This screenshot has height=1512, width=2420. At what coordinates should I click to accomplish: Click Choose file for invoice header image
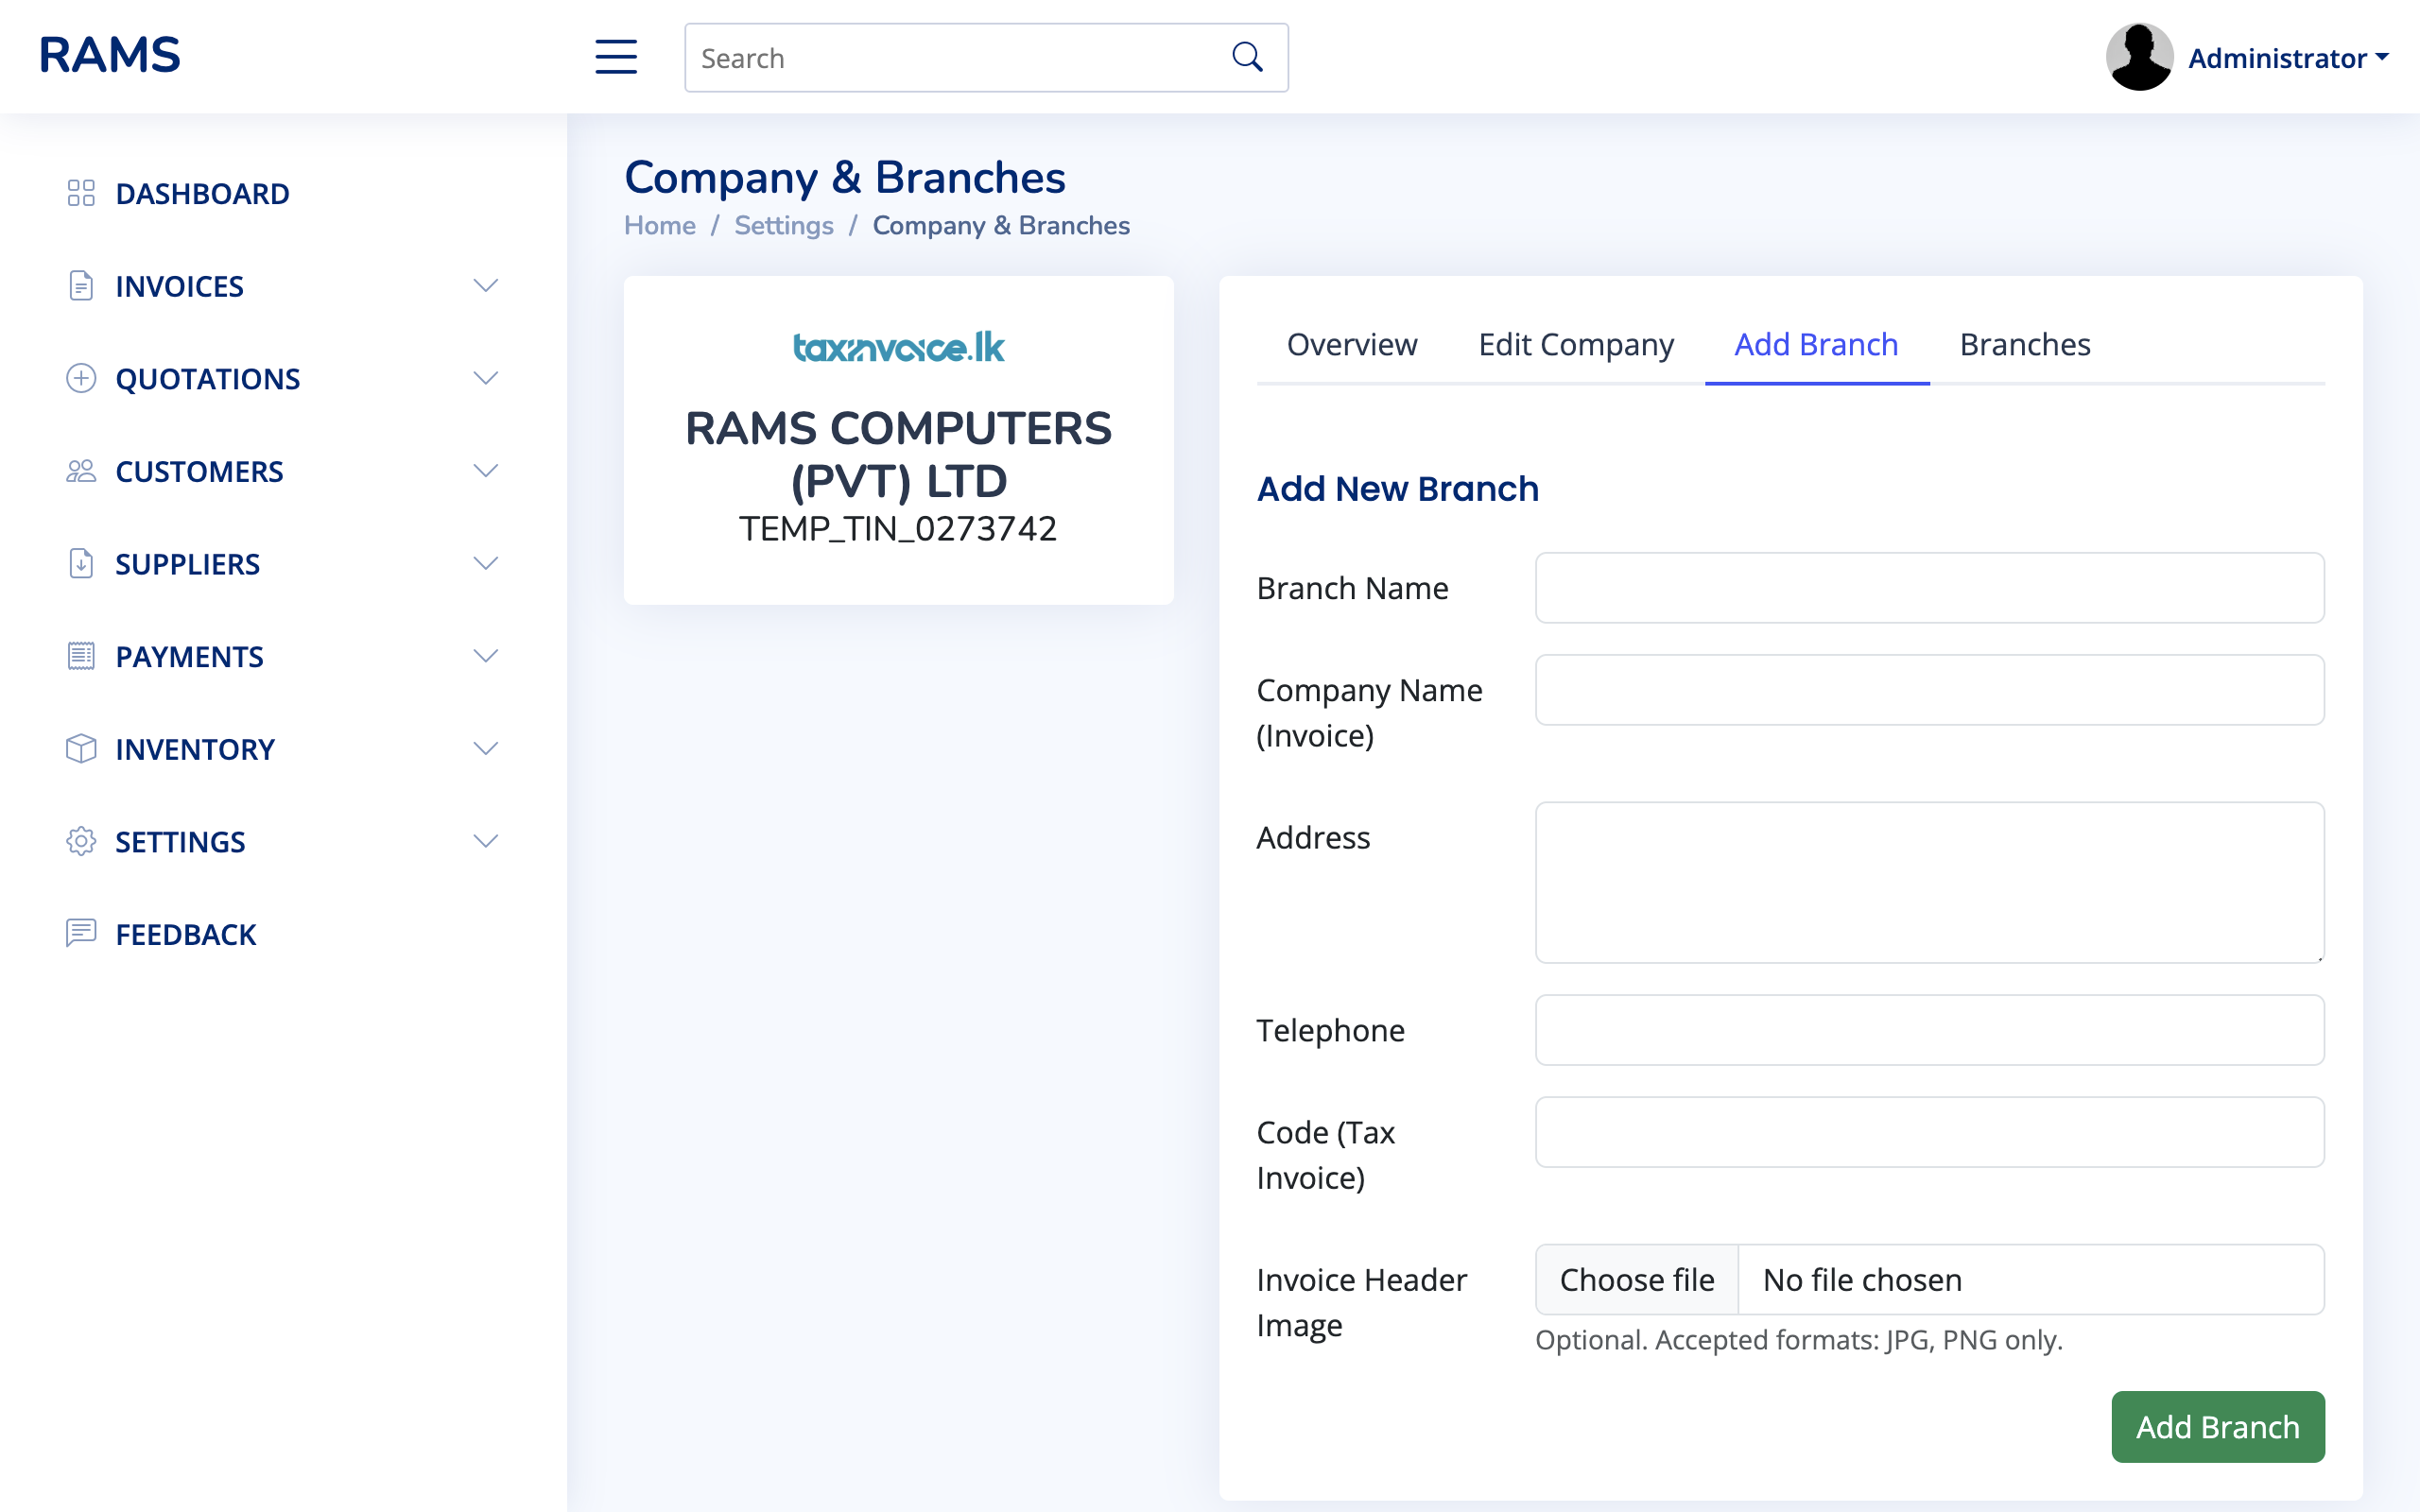coord(1637,1279)
